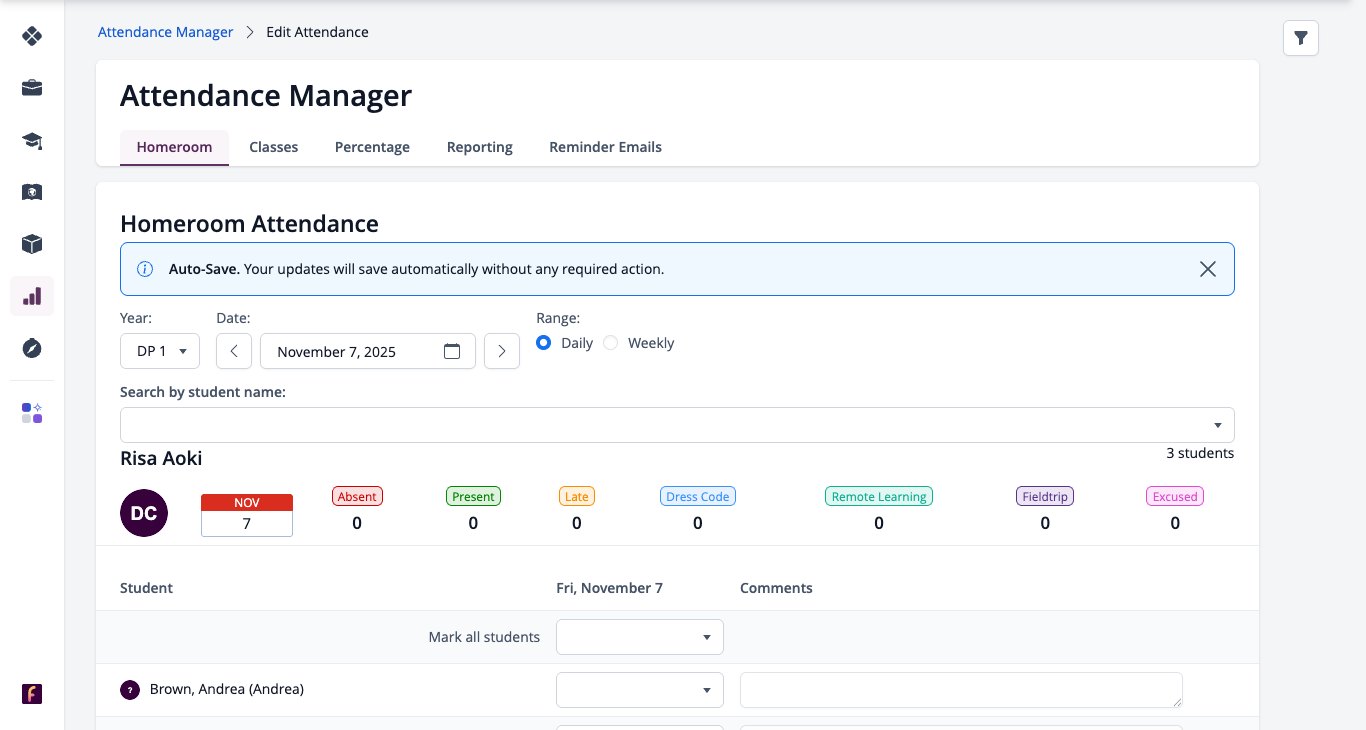Open Andrea Brown's attendance dropdown
Screen dimensions: 1366x730
click(x=640, y=690)
